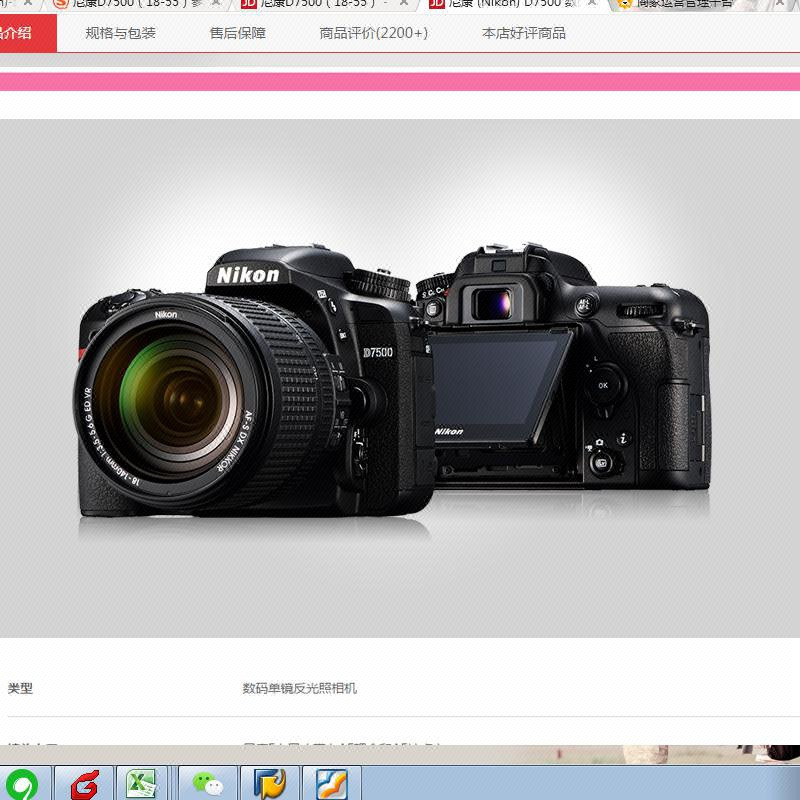Close the 尼康 (Nikon) D7500 数 browser tab
This screenshot has height=800, width=800.
coord(592,3)
